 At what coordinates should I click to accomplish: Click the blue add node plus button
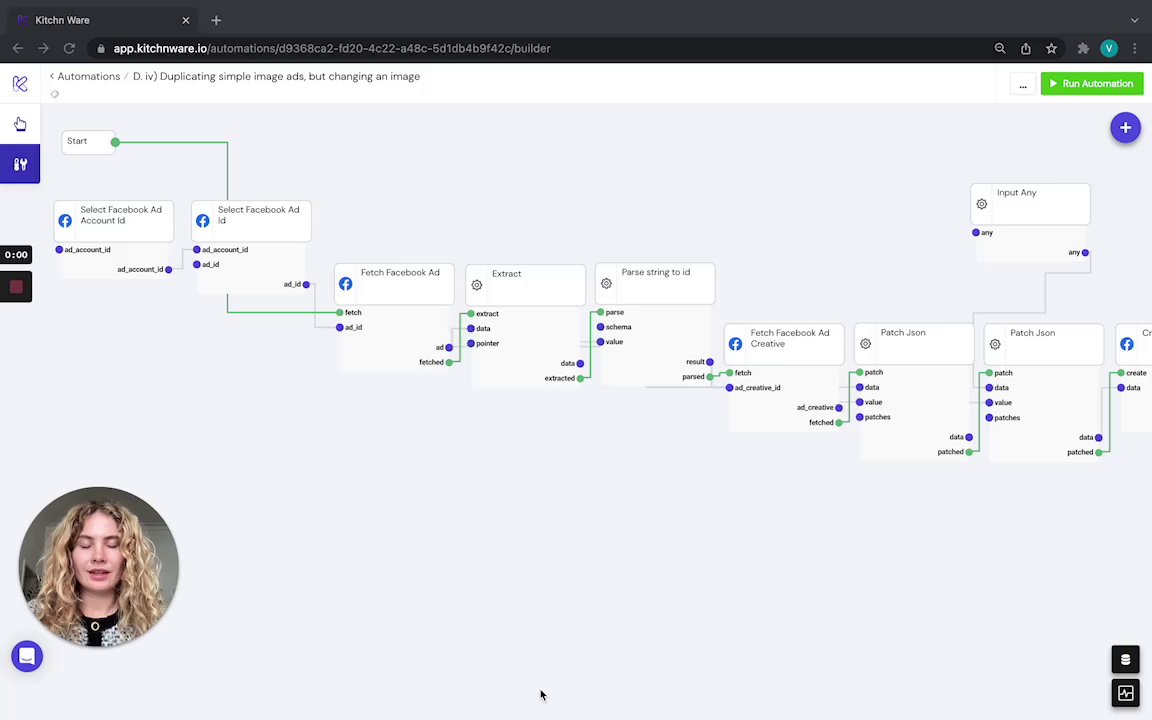click(x=1125, y=128)
